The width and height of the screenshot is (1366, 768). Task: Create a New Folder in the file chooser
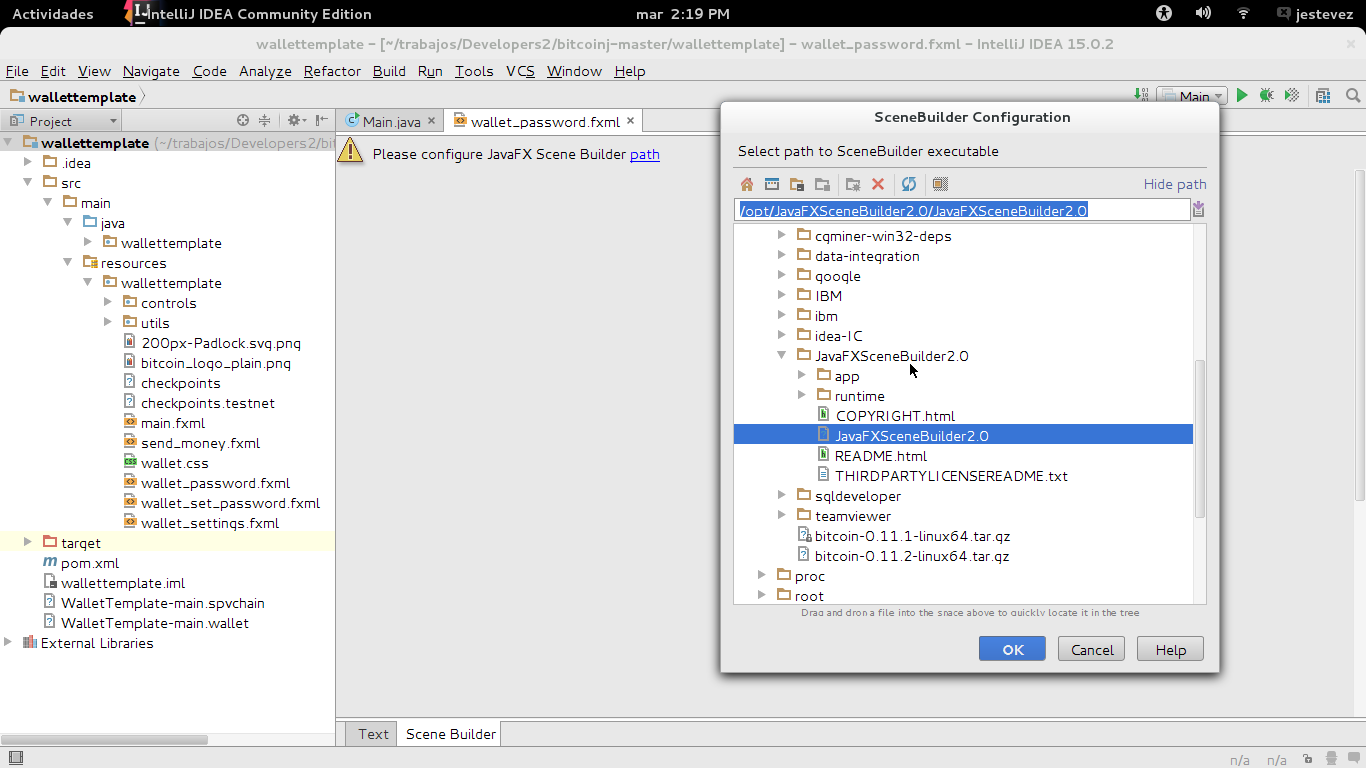click(853, 184)
